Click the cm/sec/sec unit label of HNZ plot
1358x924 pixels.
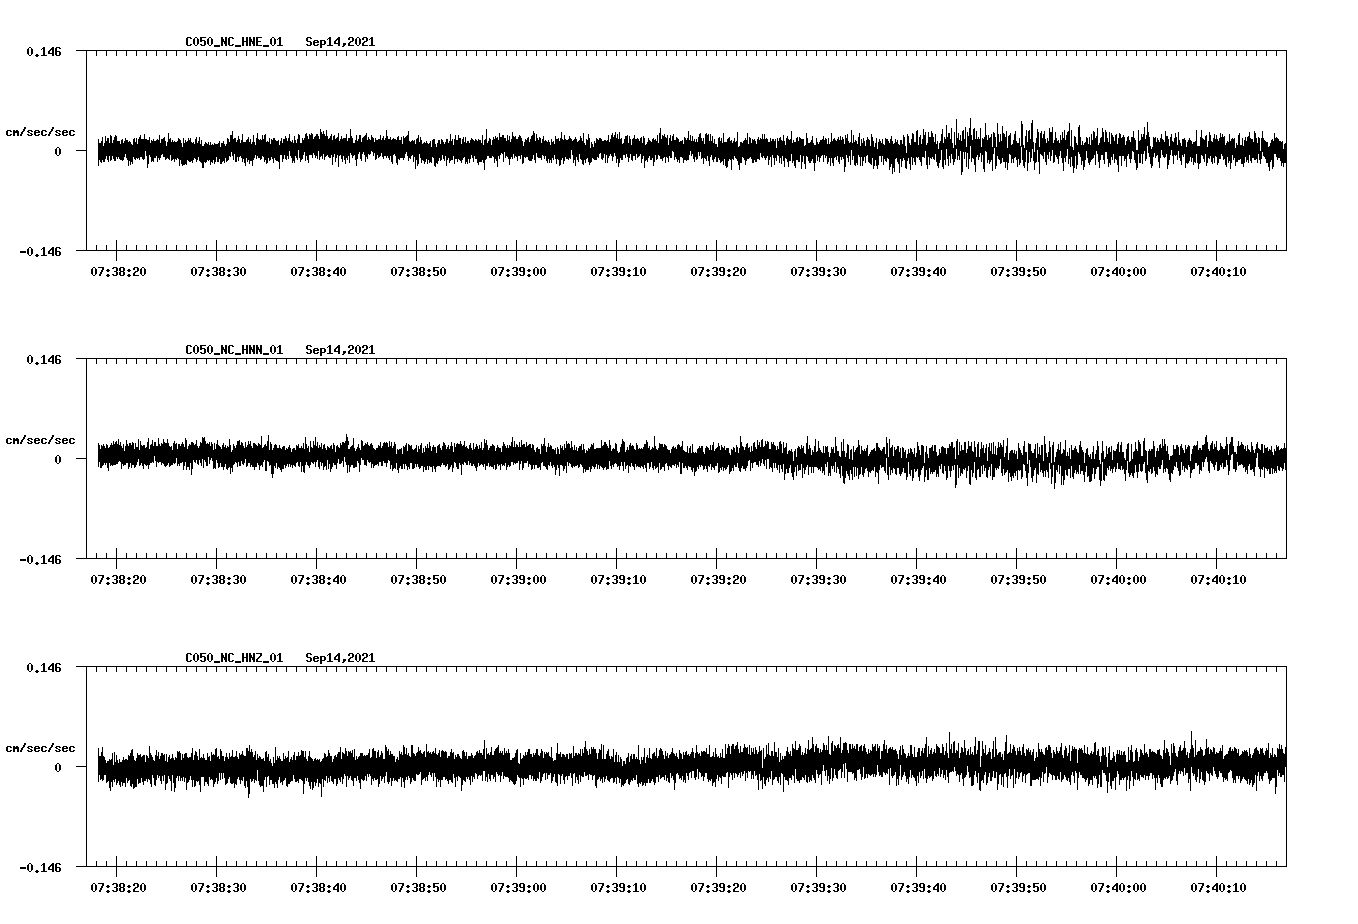click(40, 748)
